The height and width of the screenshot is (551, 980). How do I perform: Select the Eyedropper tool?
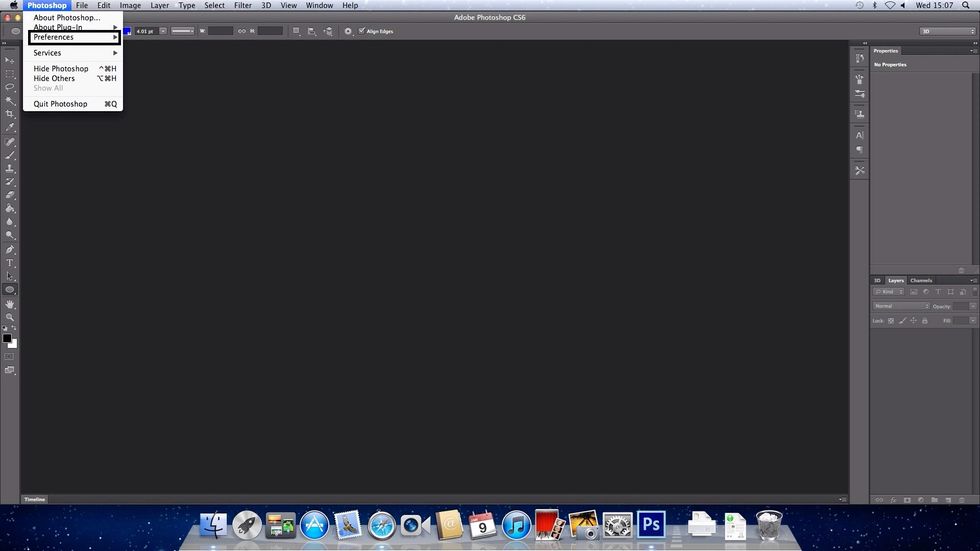pos(9,127)
